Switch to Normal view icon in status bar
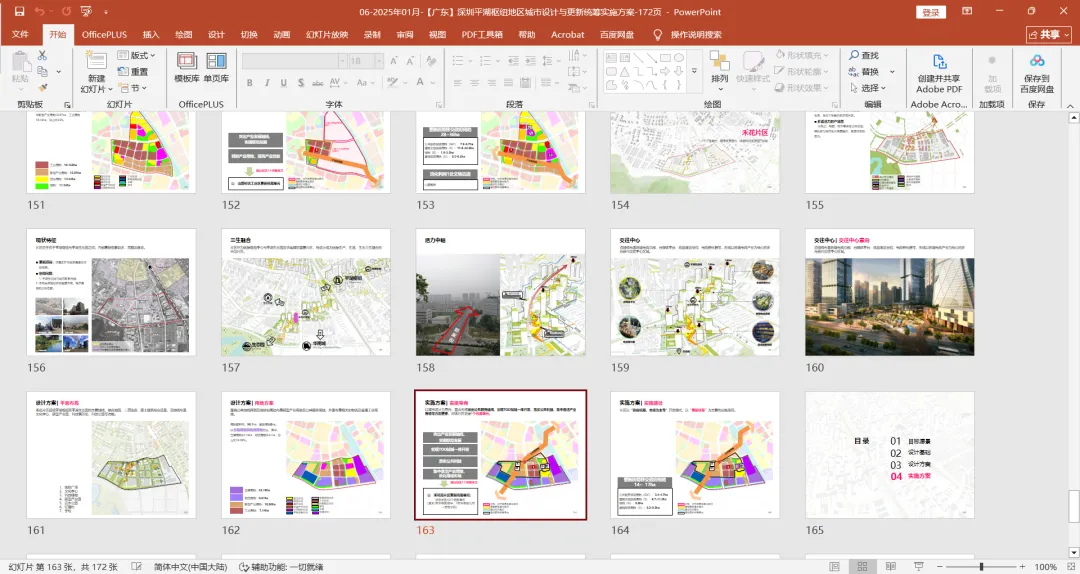The image size is (1080, 574). click(835, 566)
